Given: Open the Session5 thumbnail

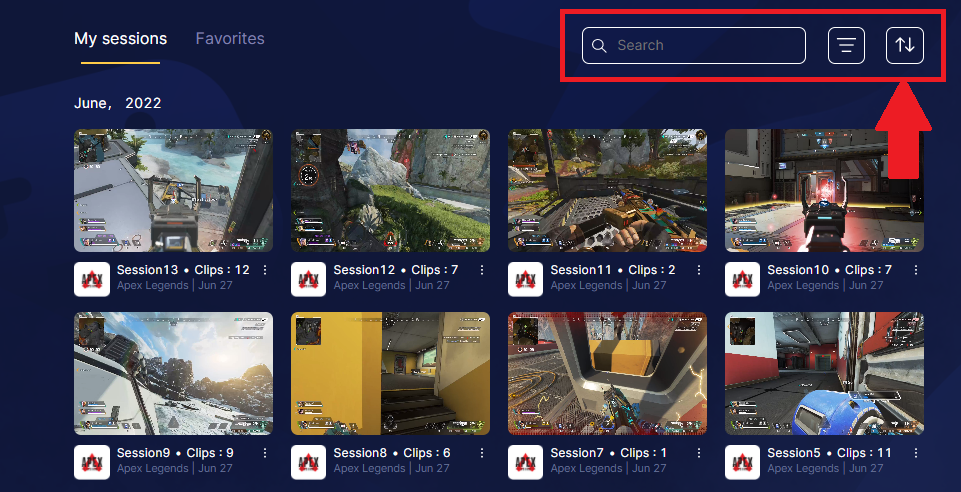Looking at the screenshot, I should click(x=824, y=374).
